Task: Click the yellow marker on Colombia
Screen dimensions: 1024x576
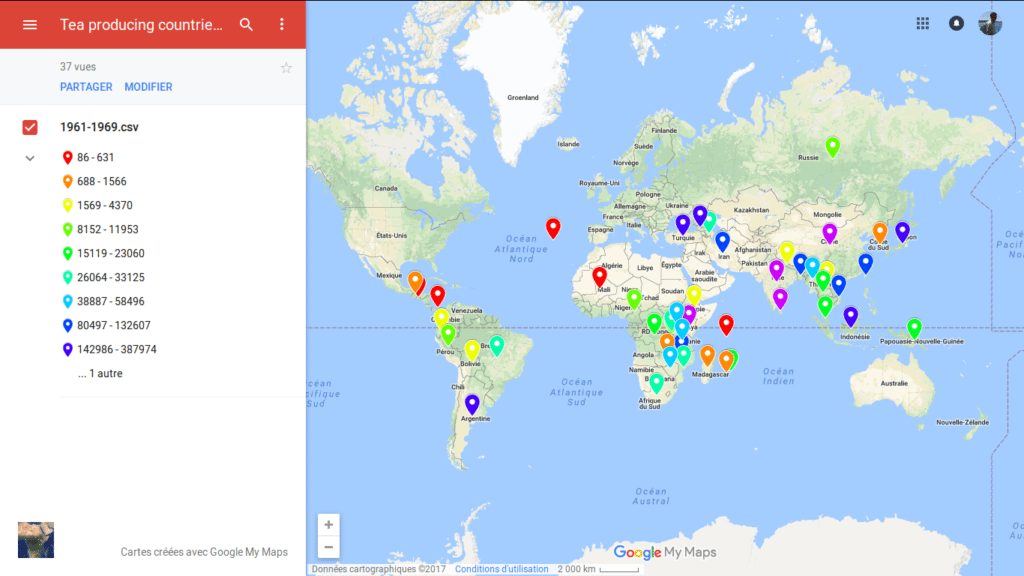Action: (441, 317)
